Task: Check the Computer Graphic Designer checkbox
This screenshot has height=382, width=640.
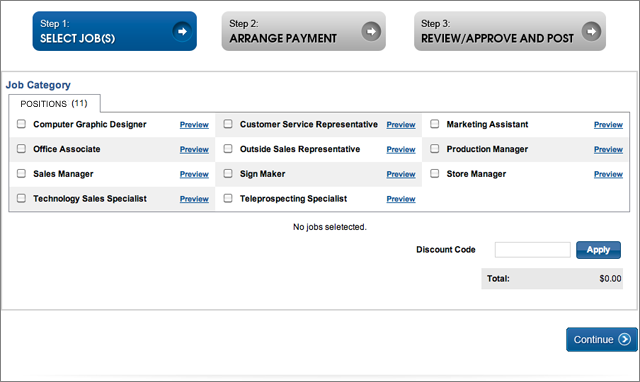Action: [21, 124]
